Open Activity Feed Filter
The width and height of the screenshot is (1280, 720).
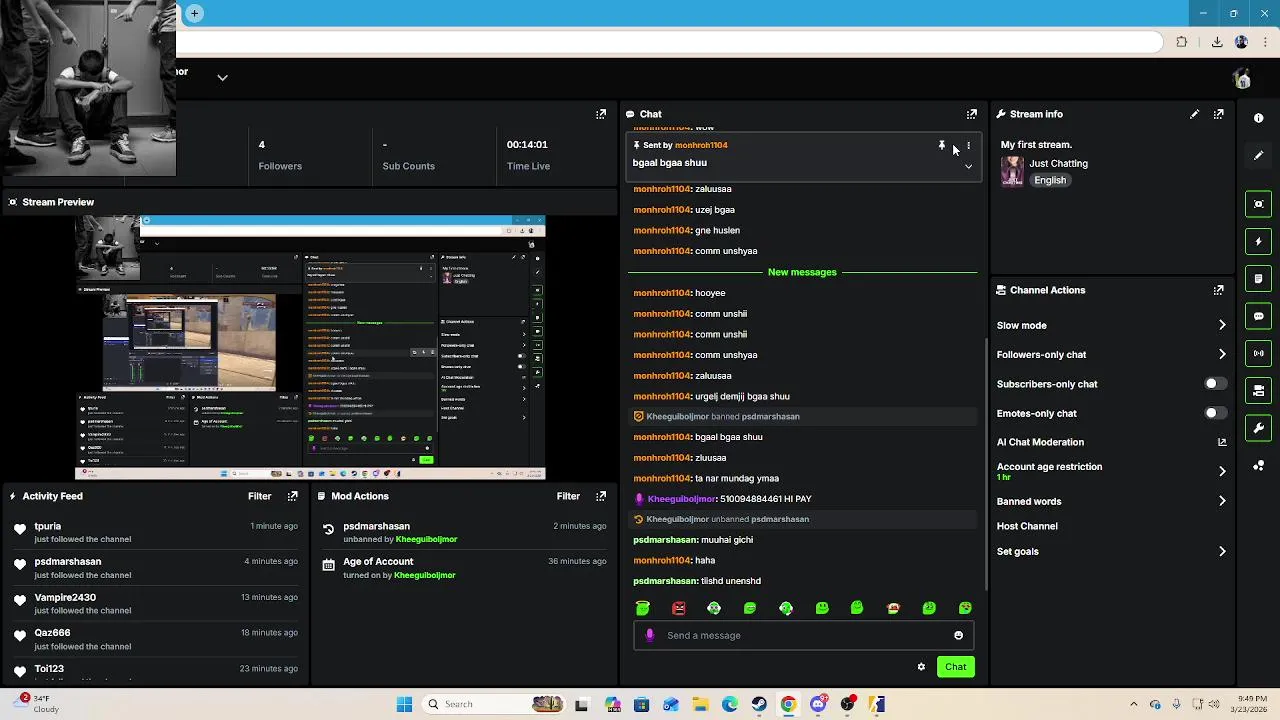pos(259,496)
